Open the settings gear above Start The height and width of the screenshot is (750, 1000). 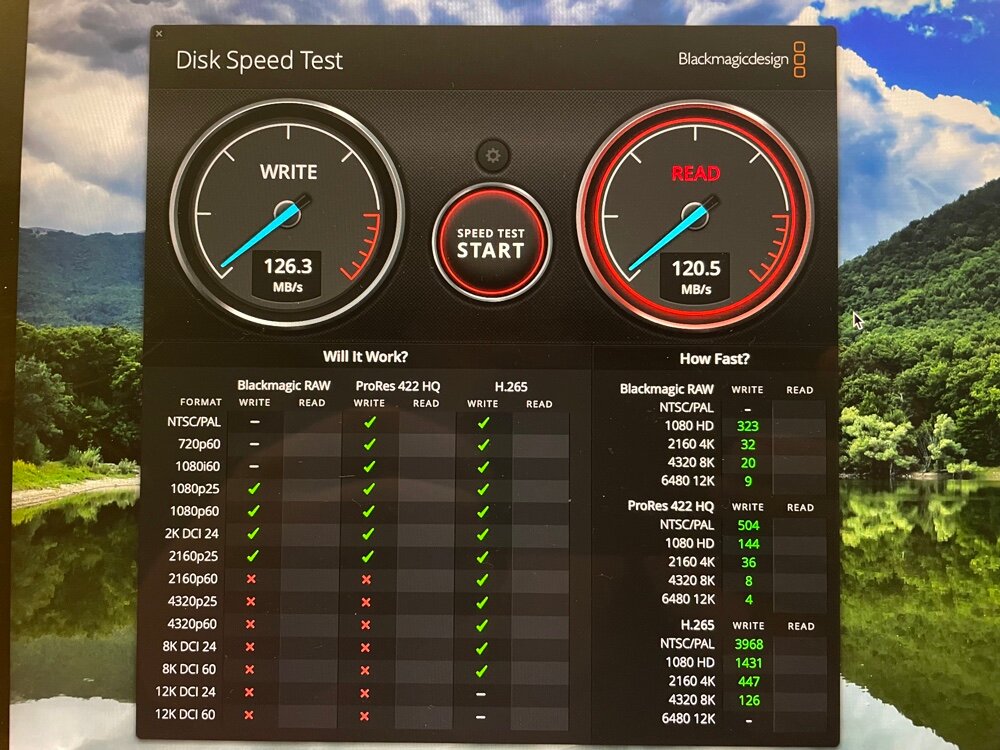[x=493, y=156]
